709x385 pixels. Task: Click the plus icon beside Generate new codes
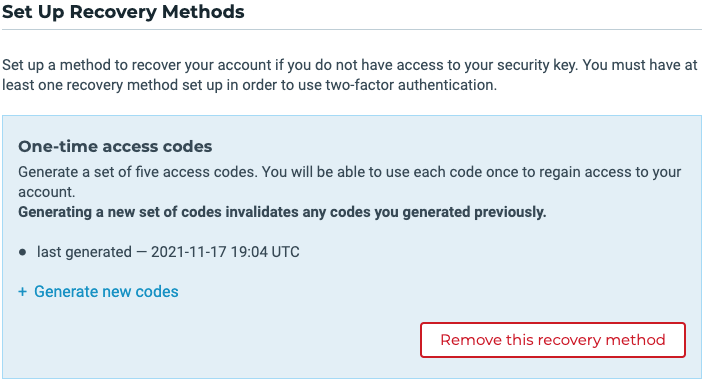tap(23, 292)
